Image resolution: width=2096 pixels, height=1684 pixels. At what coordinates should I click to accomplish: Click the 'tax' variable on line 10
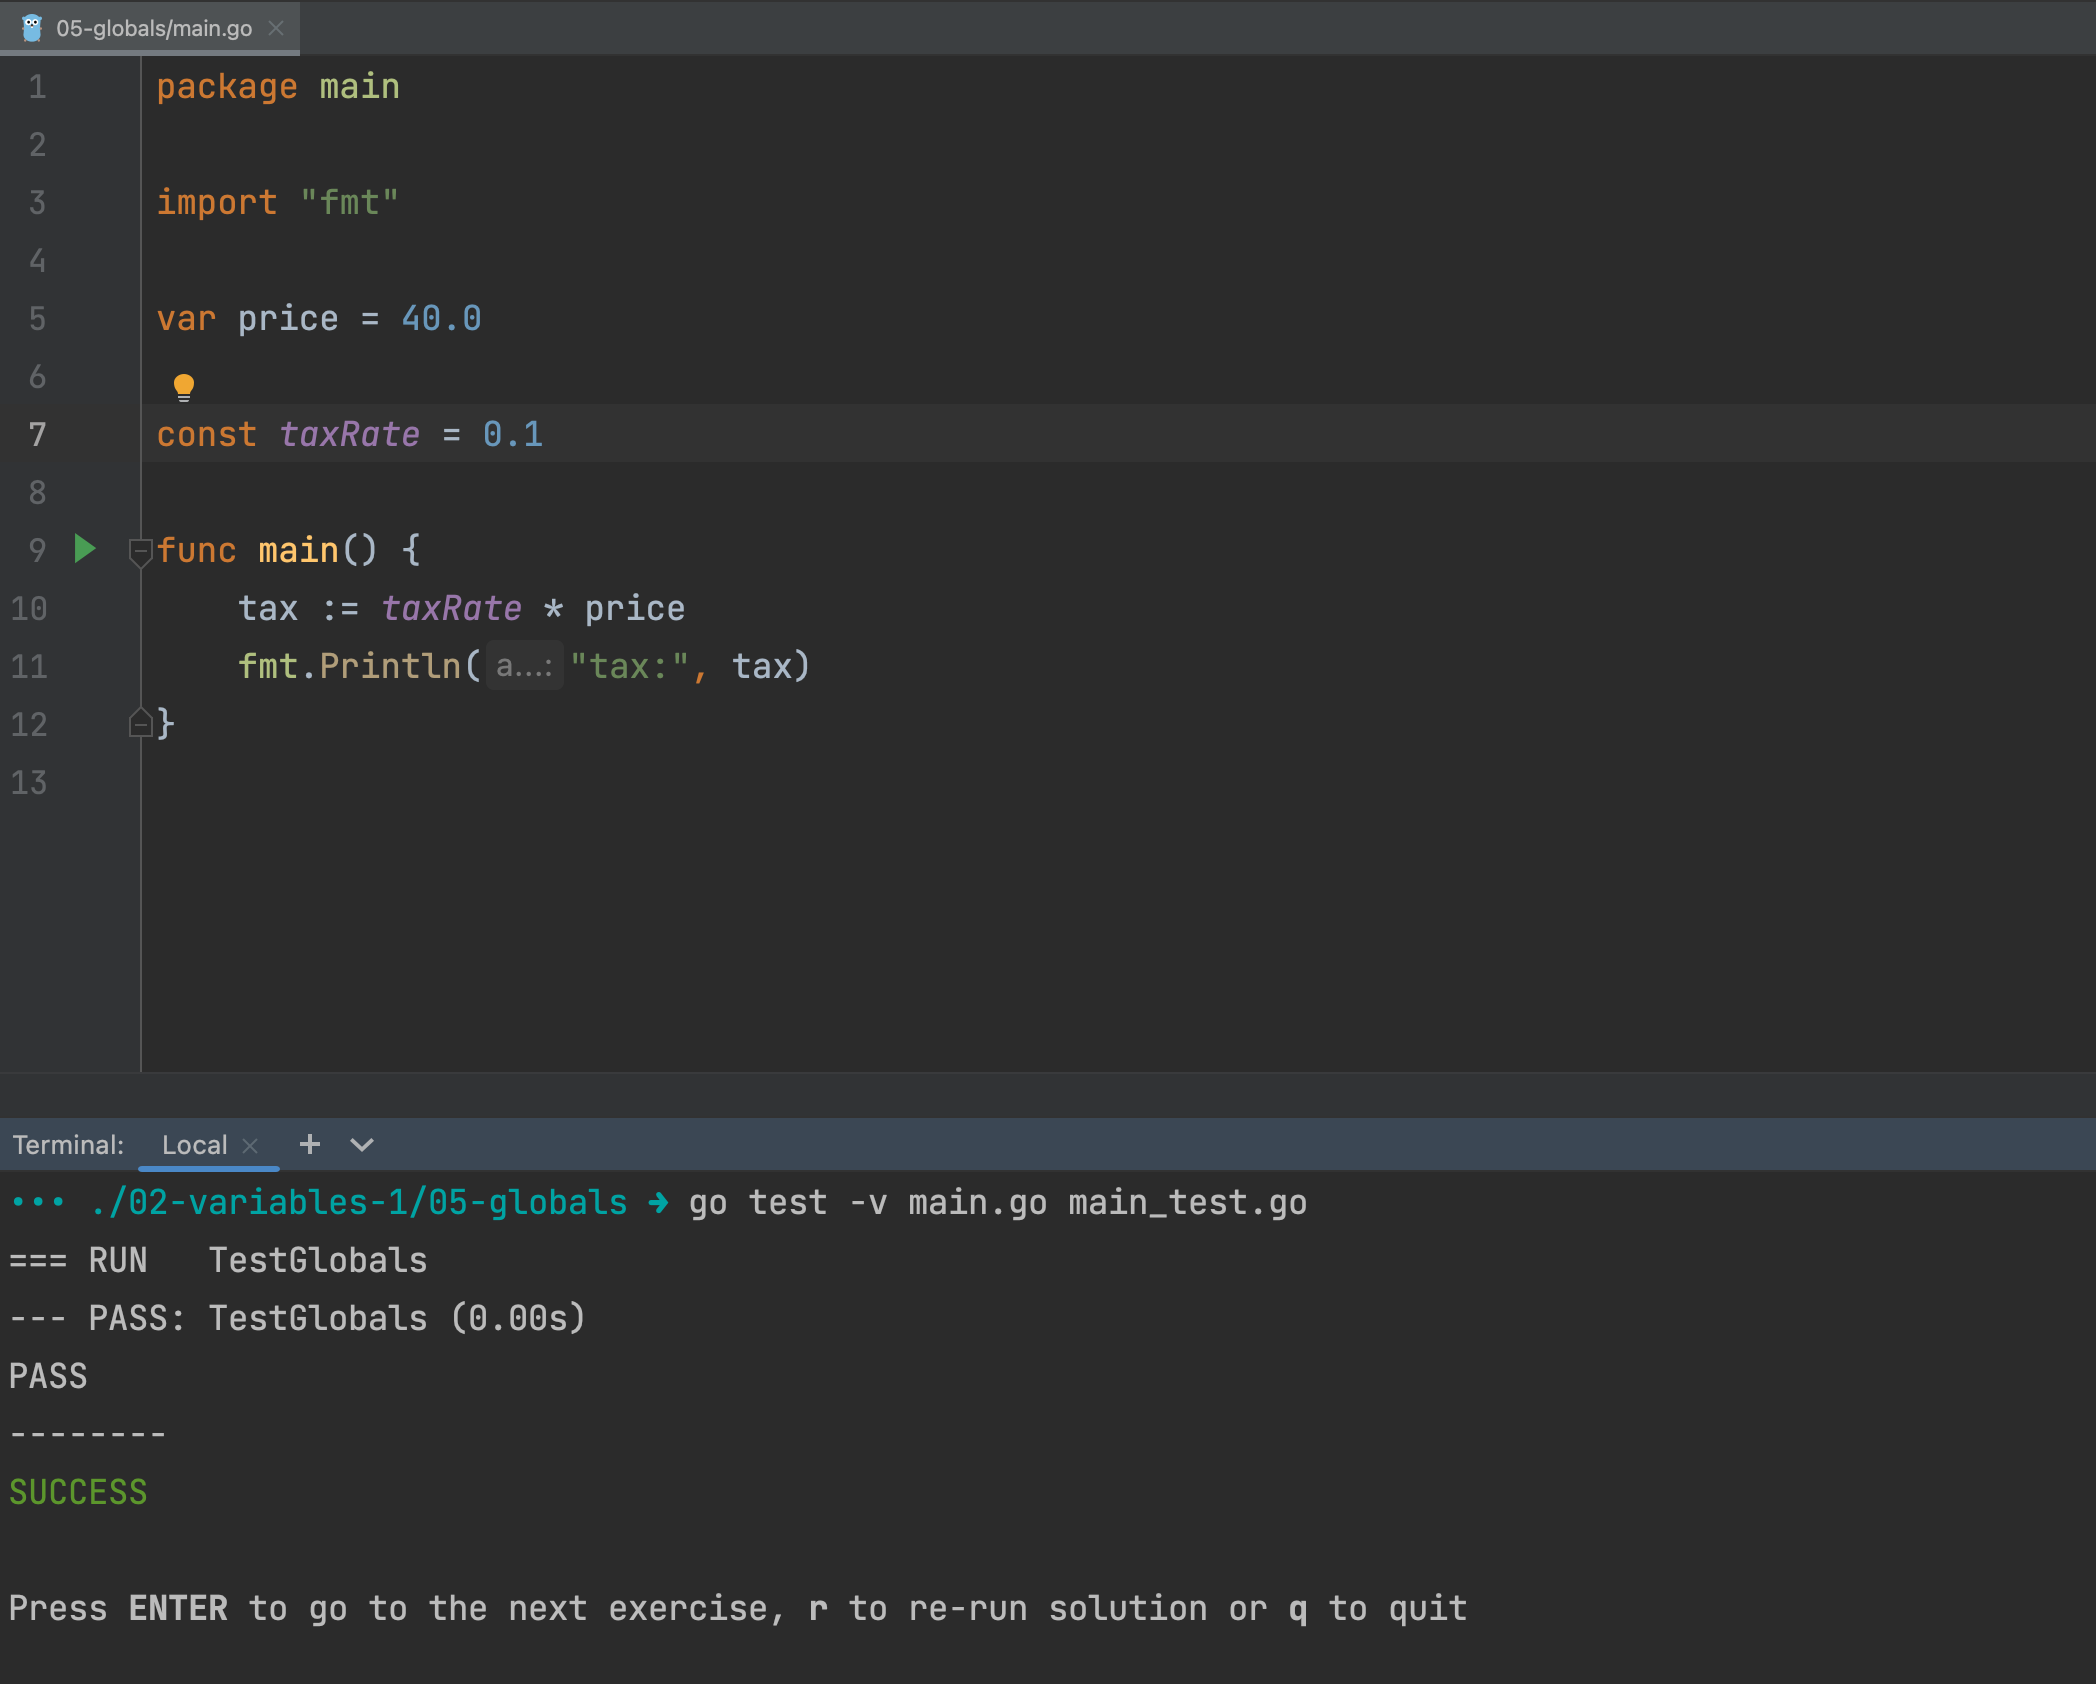pos(268,608)
